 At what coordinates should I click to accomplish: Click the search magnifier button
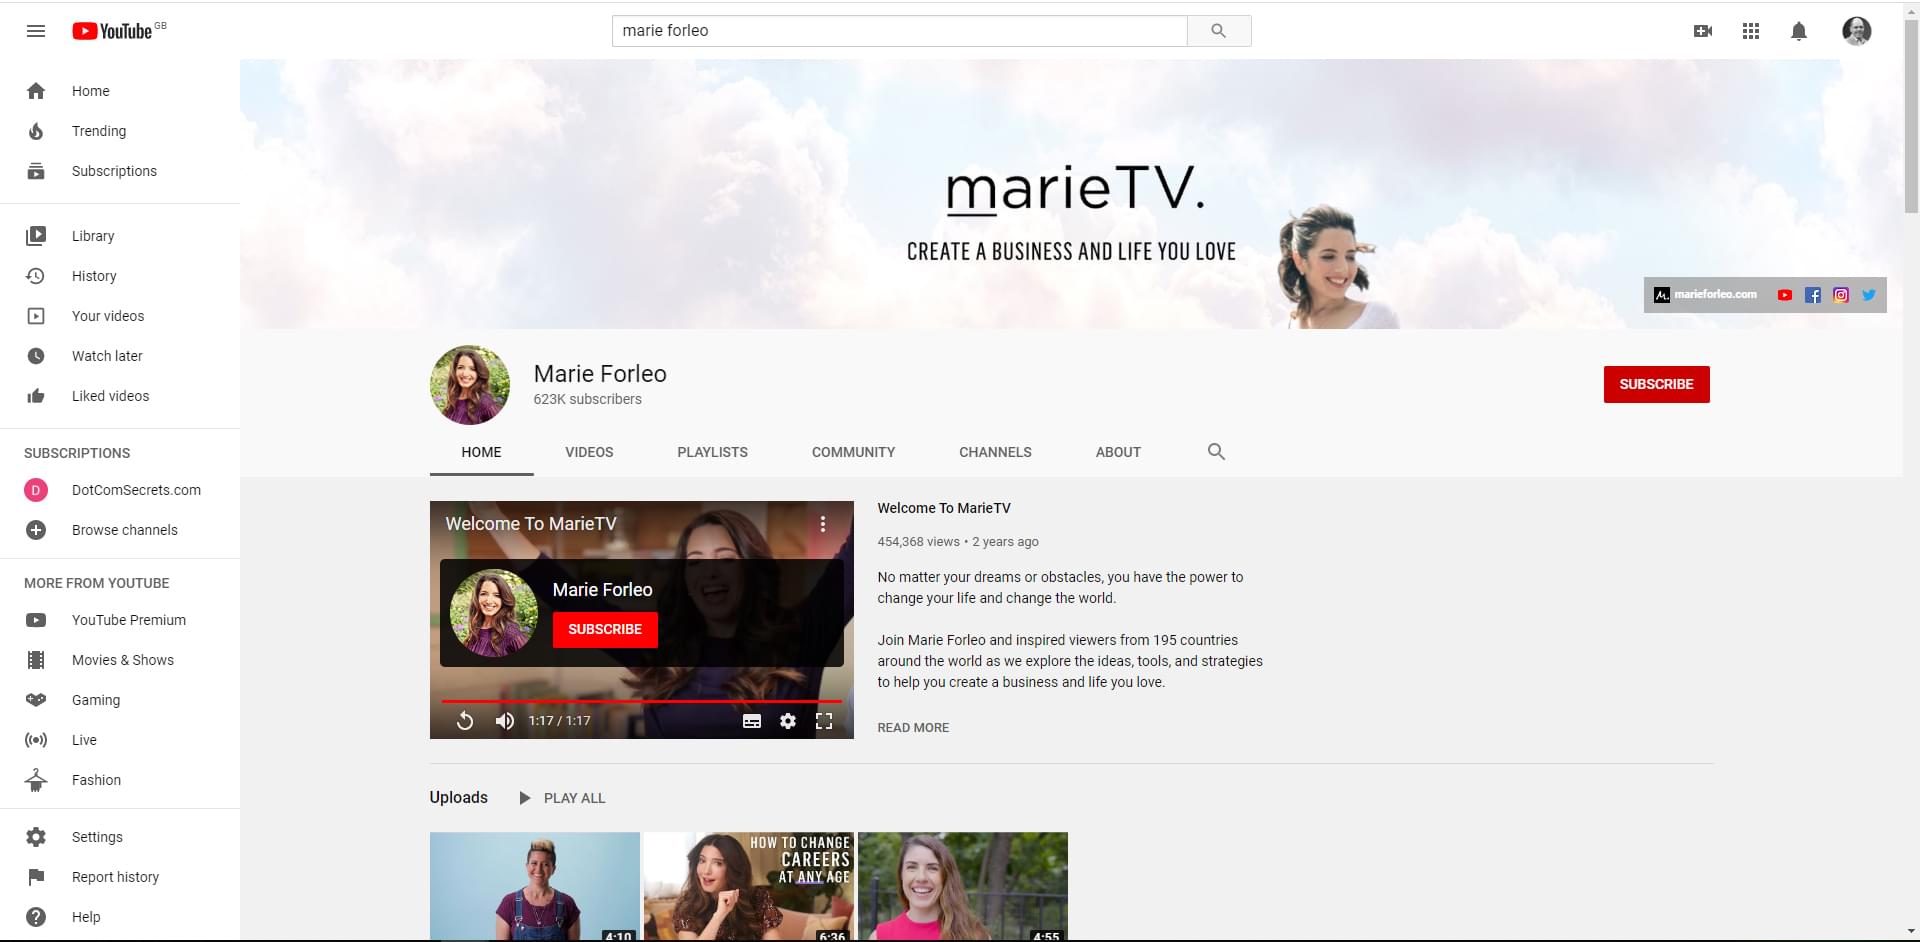click(1218, 31)
